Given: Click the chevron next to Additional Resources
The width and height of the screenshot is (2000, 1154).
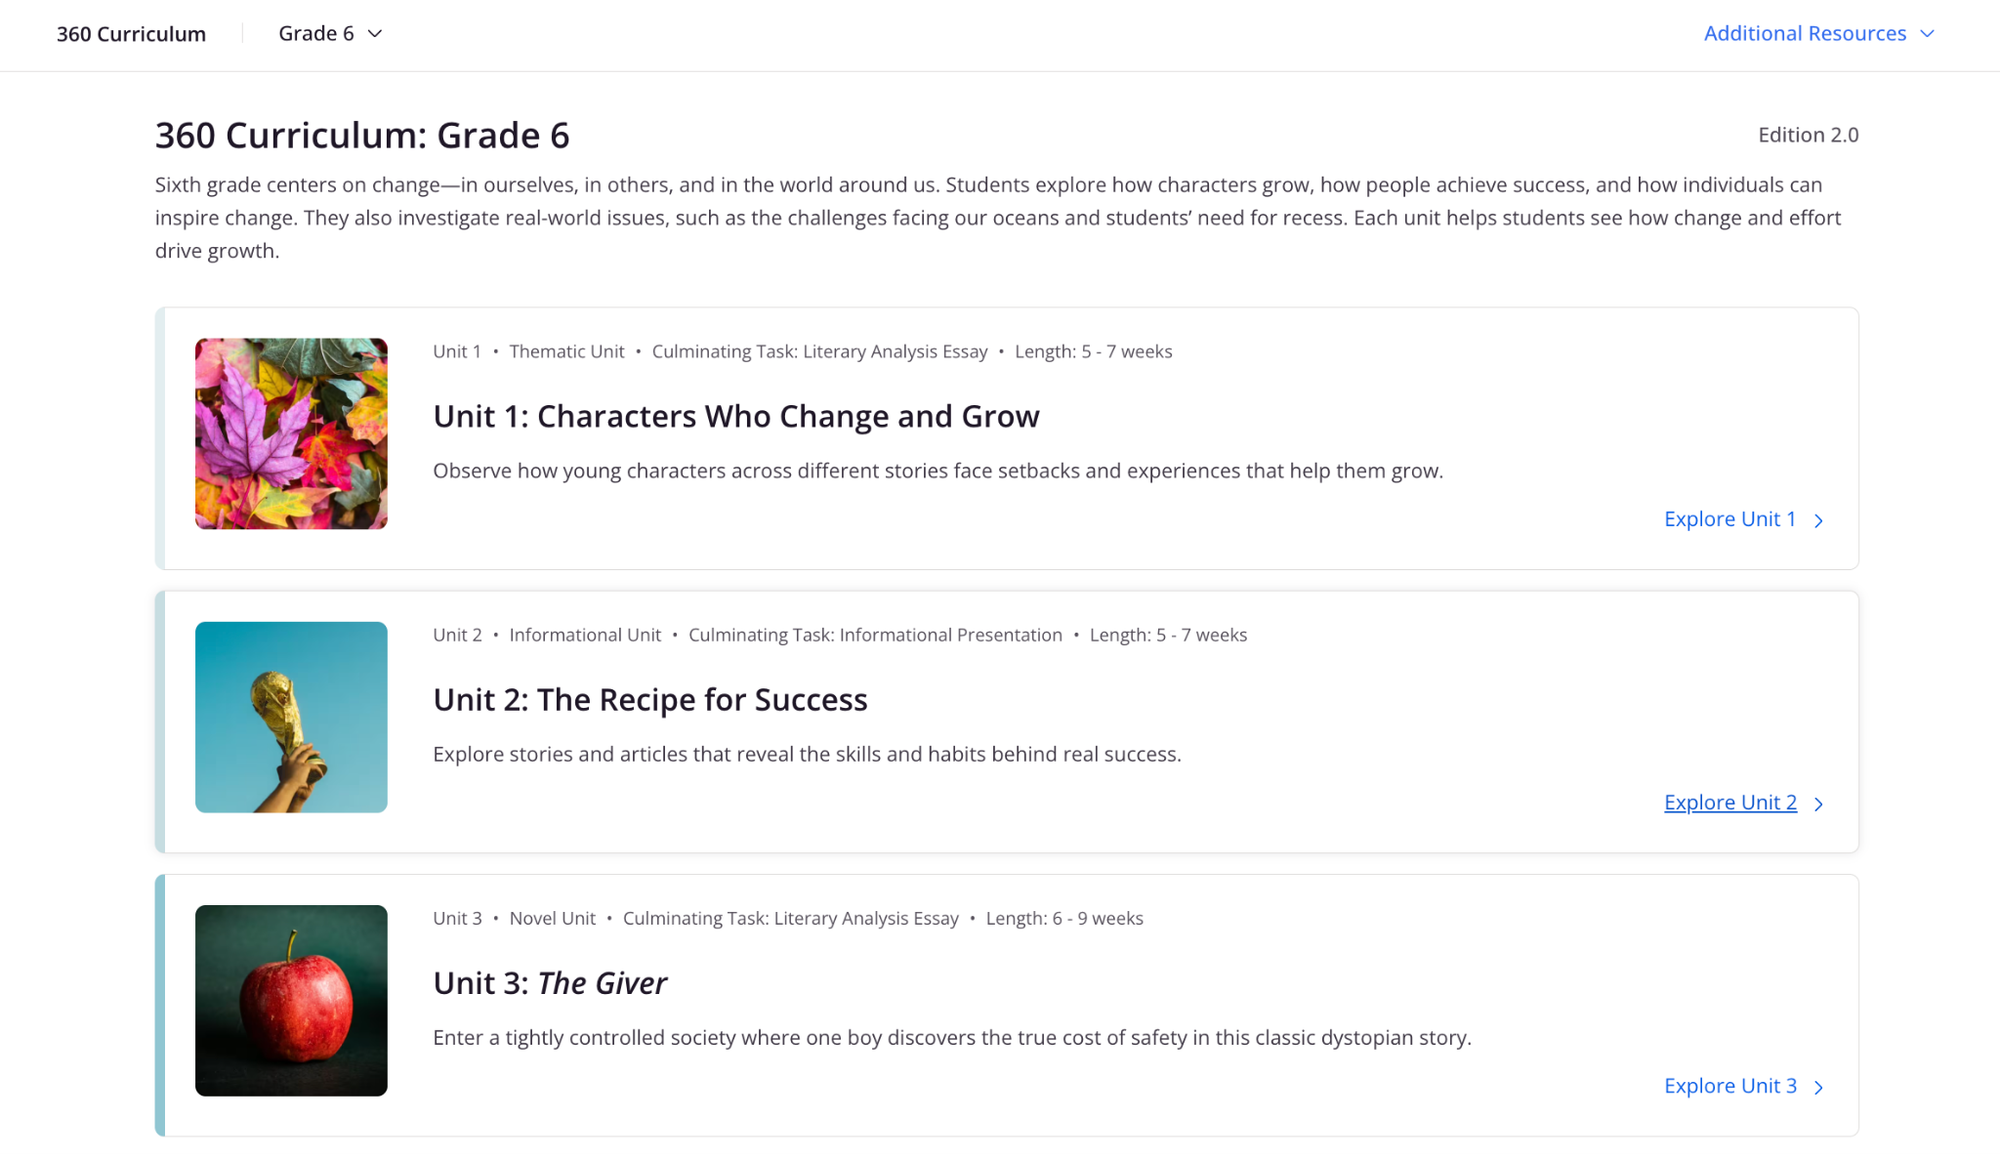Looking at the screenshot, I should (x=1929, y=33).
